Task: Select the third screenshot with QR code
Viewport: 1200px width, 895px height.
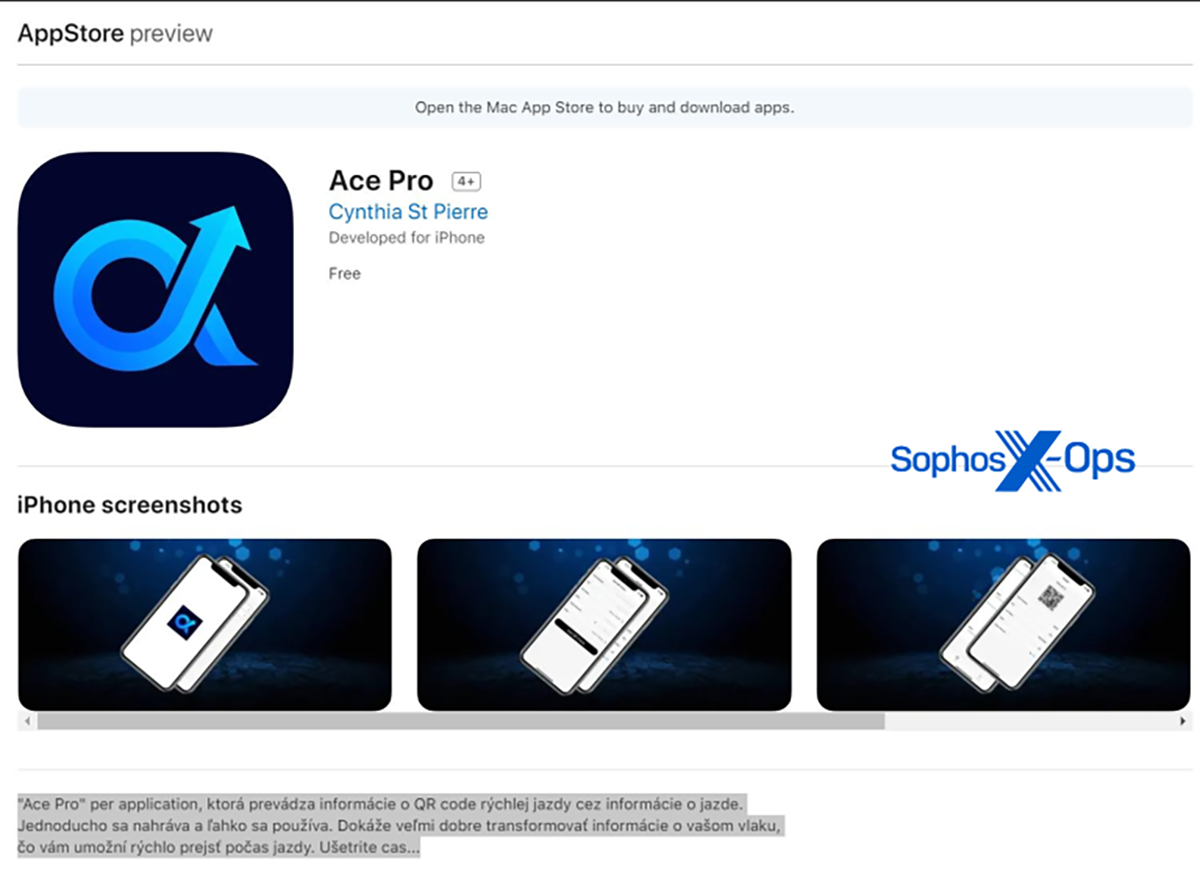Action: coord(1003,625)
